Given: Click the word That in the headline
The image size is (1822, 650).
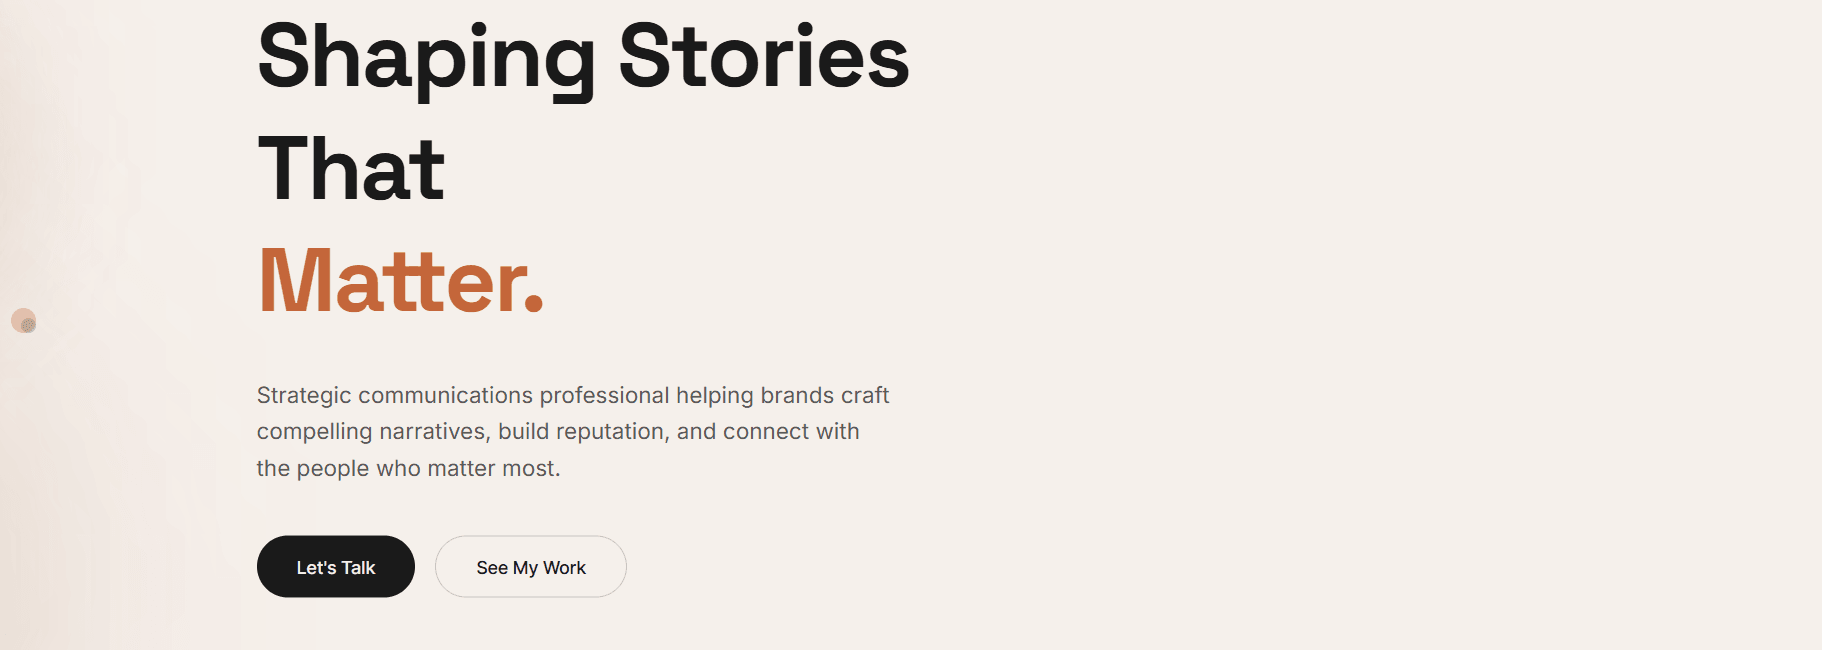Looking at the screenshot, I should tap(351, 170).
